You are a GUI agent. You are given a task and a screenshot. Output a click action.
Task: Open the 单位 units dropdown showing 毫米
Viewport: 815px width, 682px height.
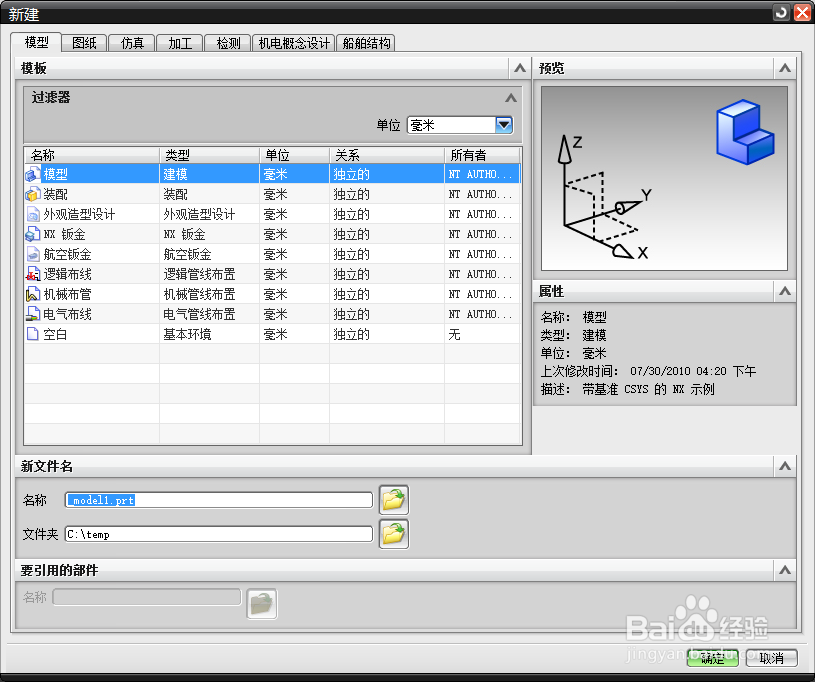click(503, 124)
